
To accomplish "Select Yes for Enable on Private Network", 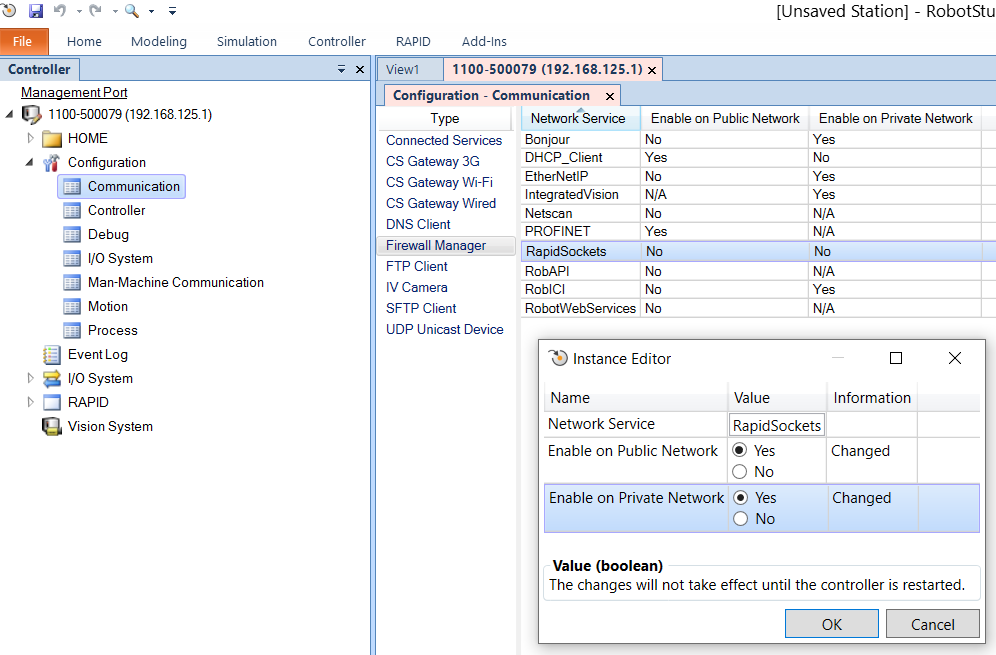I will [x=740, y=497].
